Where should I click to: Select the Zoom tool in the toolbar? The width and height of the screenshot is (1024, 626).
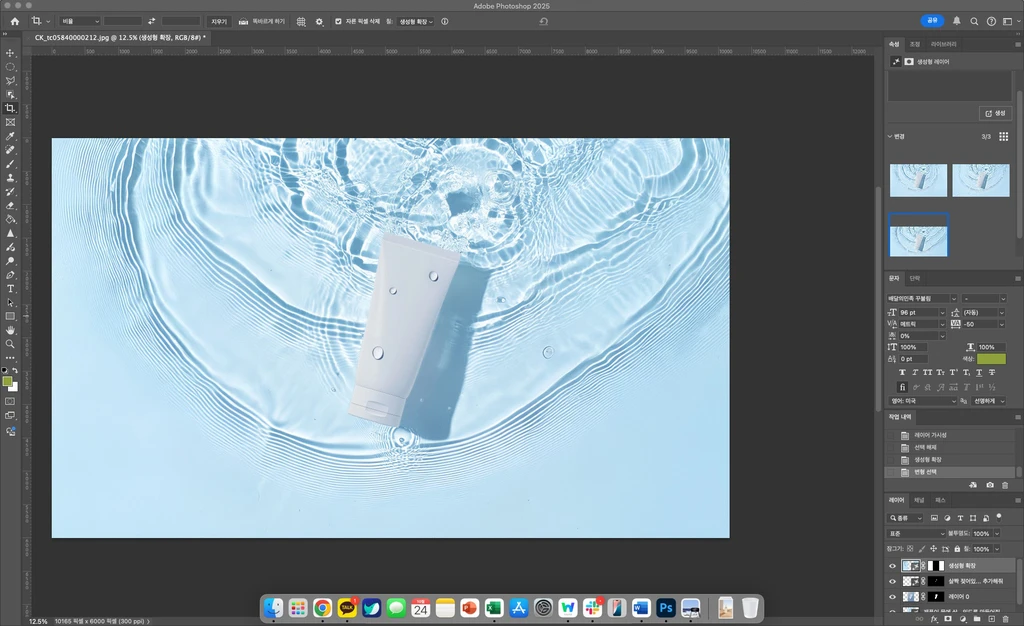[10, 343]
